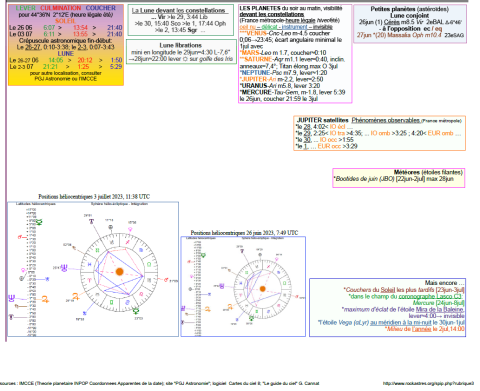Click the Météores (étoiles filantes) box heading
Image resolution: width=480 pixels, height=391 pixels.
coord(428,172)
